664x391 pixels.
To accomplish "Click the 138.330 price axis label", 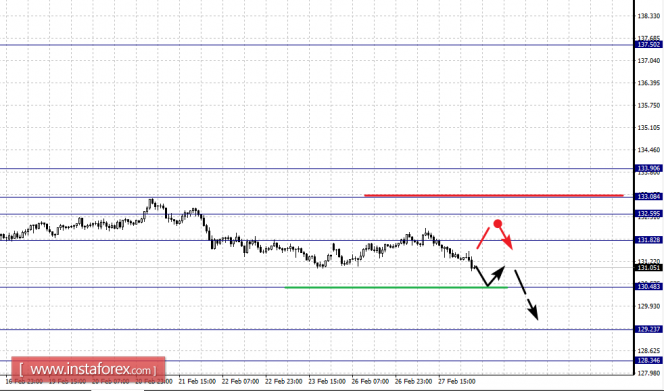I will tap(649, 16).
